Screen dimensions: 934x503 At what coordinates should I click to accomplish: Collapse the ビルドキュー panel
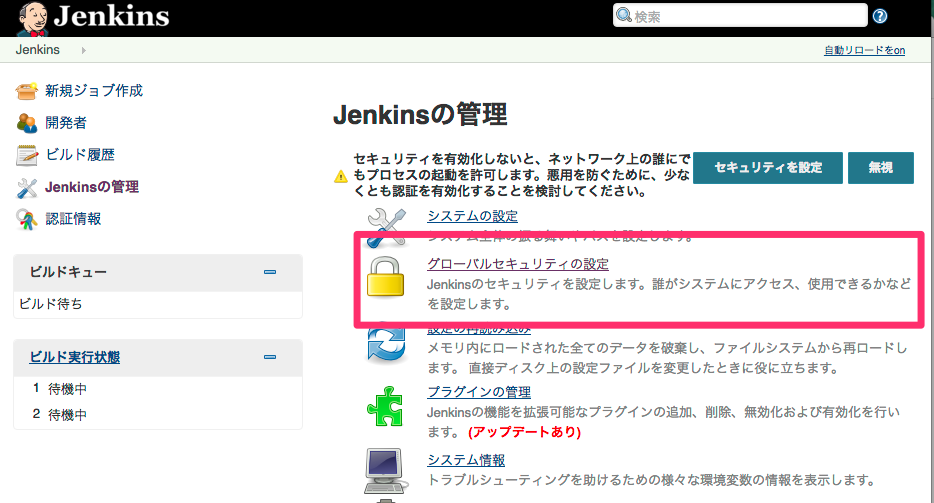(x=270, y=272)
